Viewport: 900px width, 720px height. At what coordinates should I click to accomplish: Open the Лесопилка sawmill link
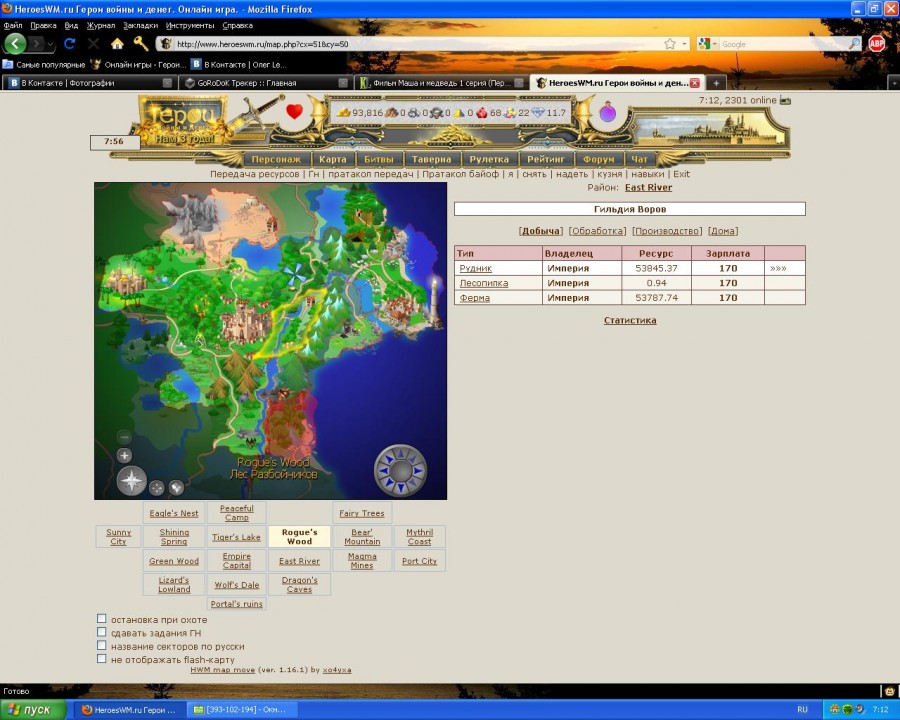(x=484, y=283)
